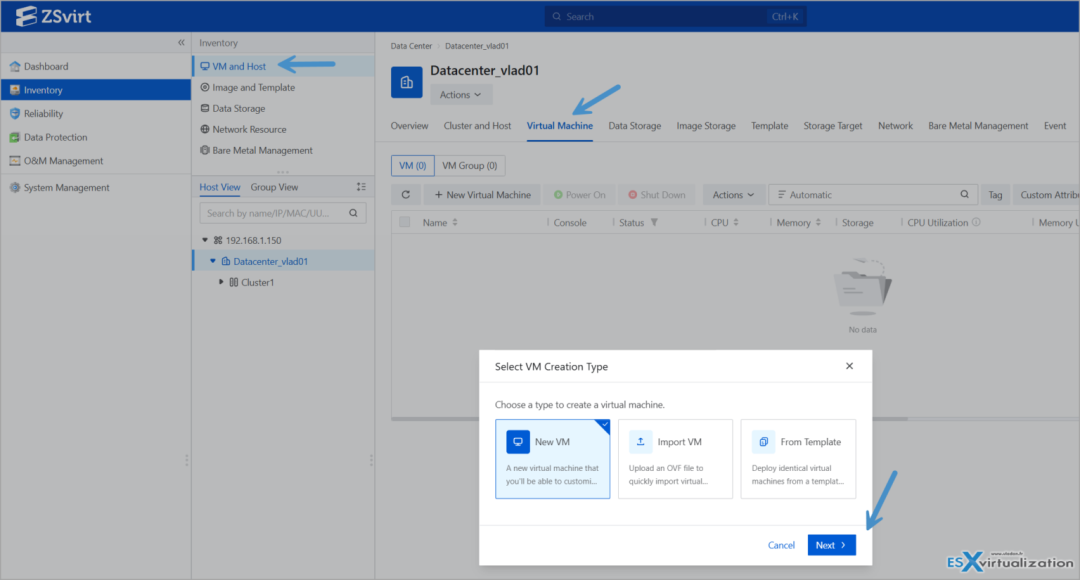
Task: Select the Import VM creation type card
Action: click(x=675, y=459)
